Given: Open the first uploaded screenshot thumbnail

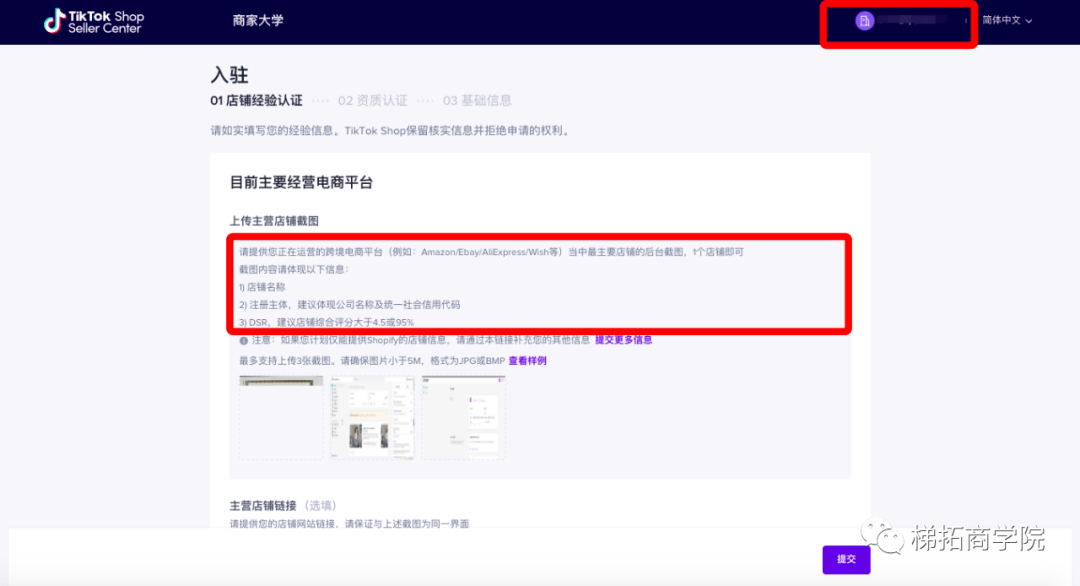Looking at the screenshot, I should pyautogui.click(x=281, y=417).
